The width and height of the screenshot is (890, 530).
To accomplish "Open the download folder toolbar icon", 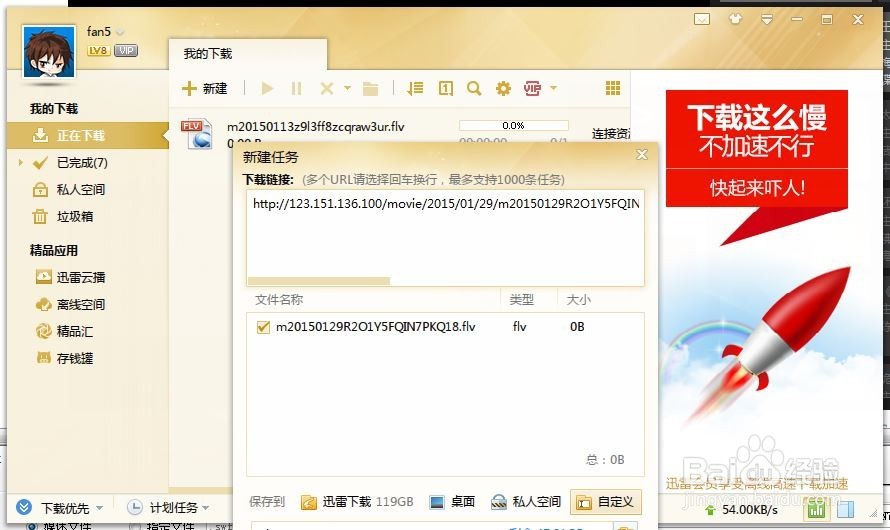I will 371,89.
